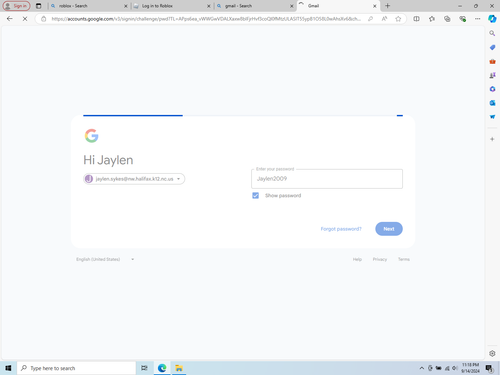Click the Next button

tap(389, 229)
